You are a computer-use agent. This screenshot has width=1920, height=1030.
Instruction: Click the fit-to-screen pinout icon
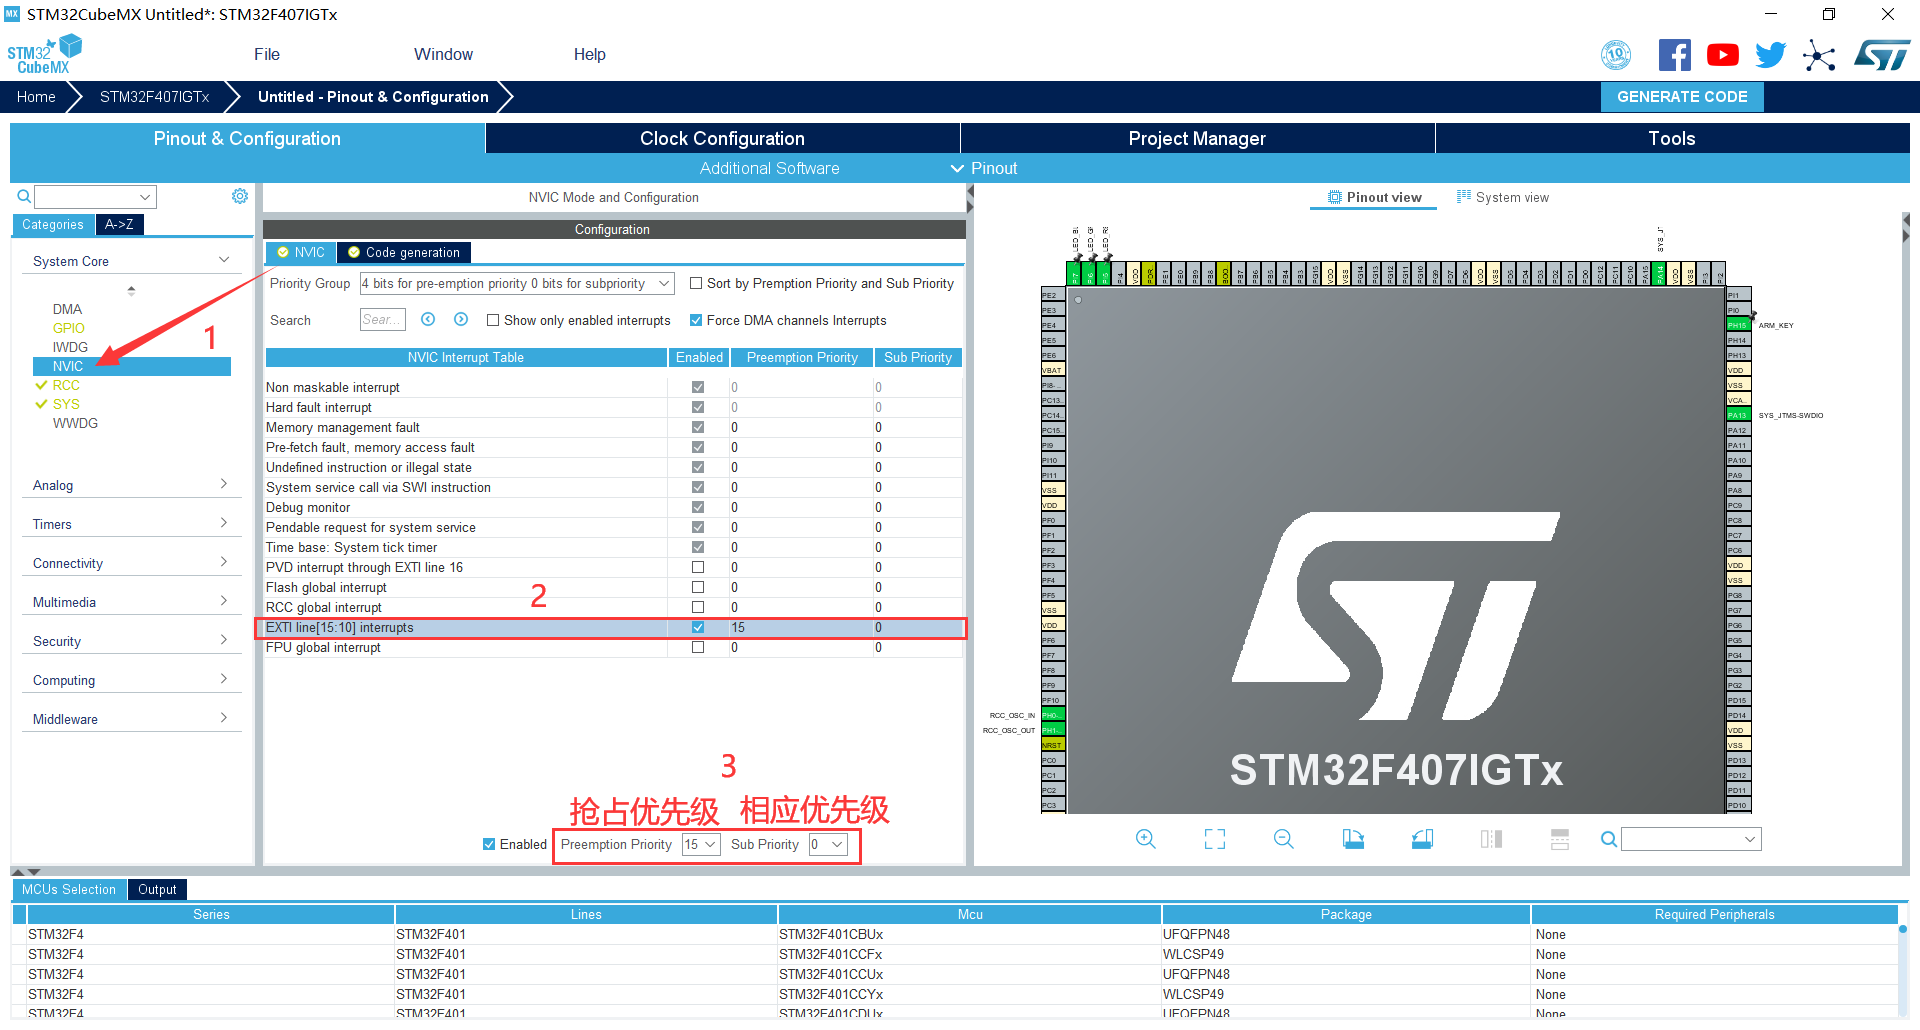click(1214, 839)
